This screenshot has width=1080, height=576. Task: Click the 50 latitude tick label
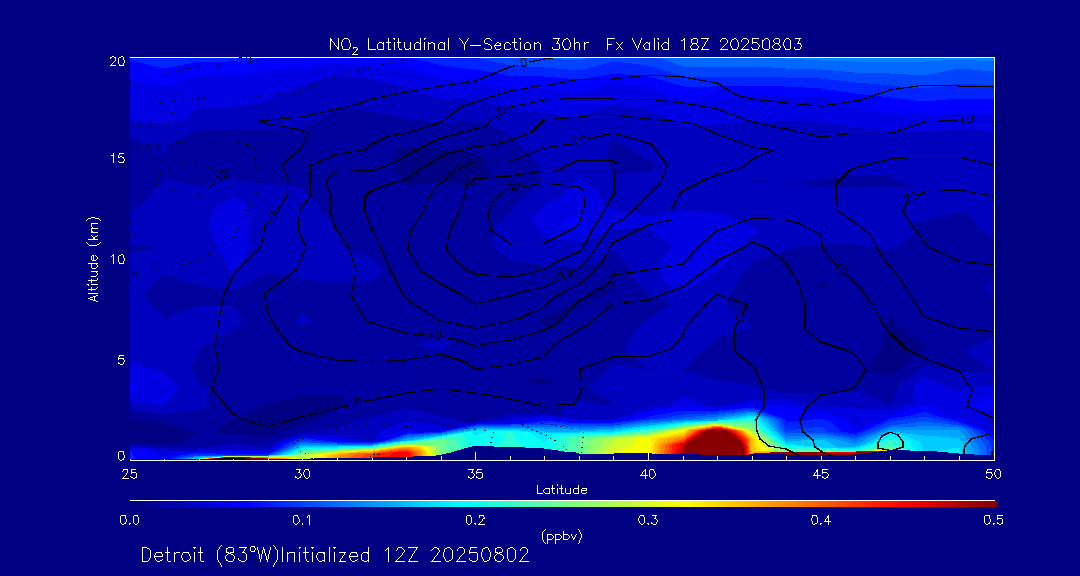tap(994, 474)
